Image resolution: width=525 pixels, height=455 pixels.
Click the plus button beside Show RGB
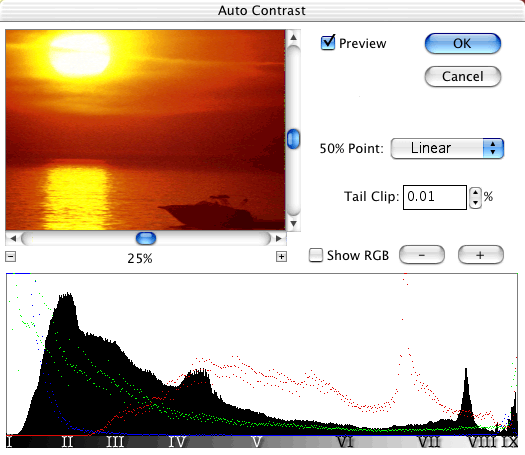pos(480,255)
